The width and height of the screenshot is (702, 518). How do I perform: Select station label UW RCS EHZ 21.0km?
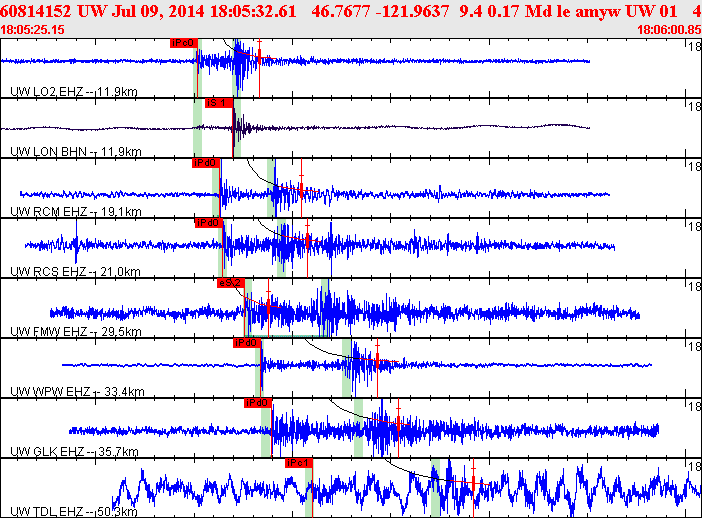point(75,271)
